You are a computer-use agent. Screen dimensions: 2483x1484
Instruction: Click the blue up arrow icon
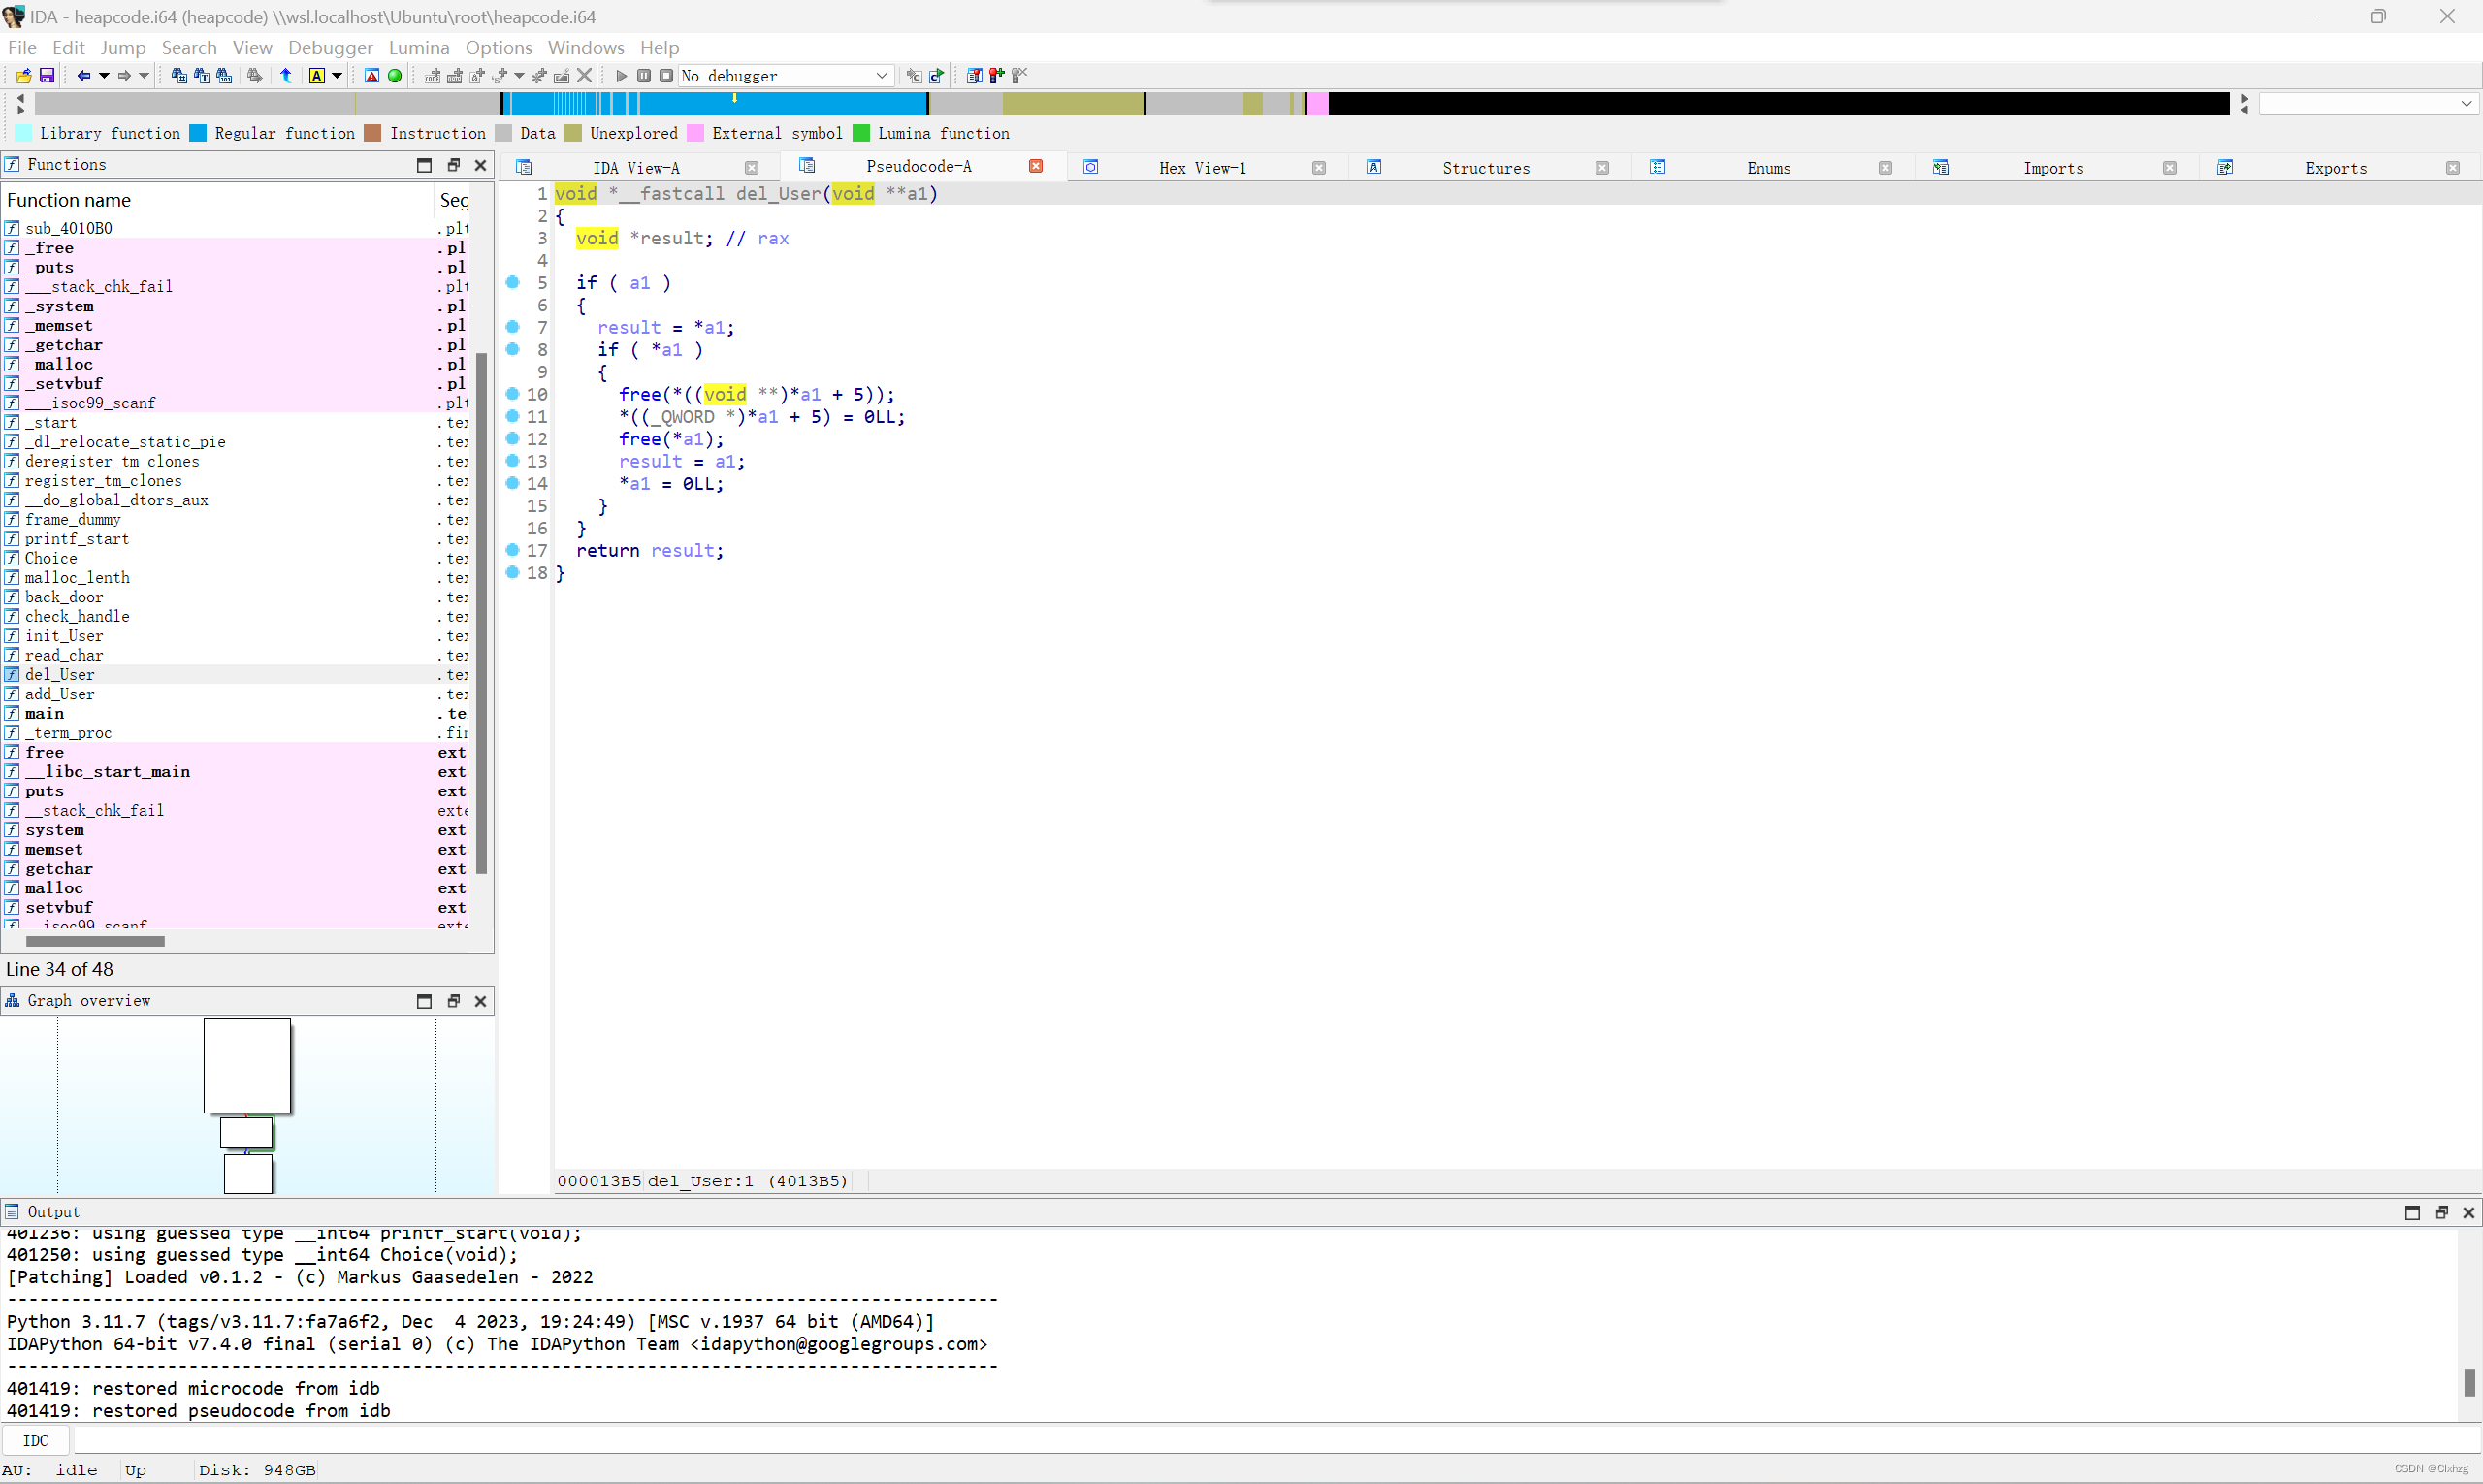tap(286, 76)
